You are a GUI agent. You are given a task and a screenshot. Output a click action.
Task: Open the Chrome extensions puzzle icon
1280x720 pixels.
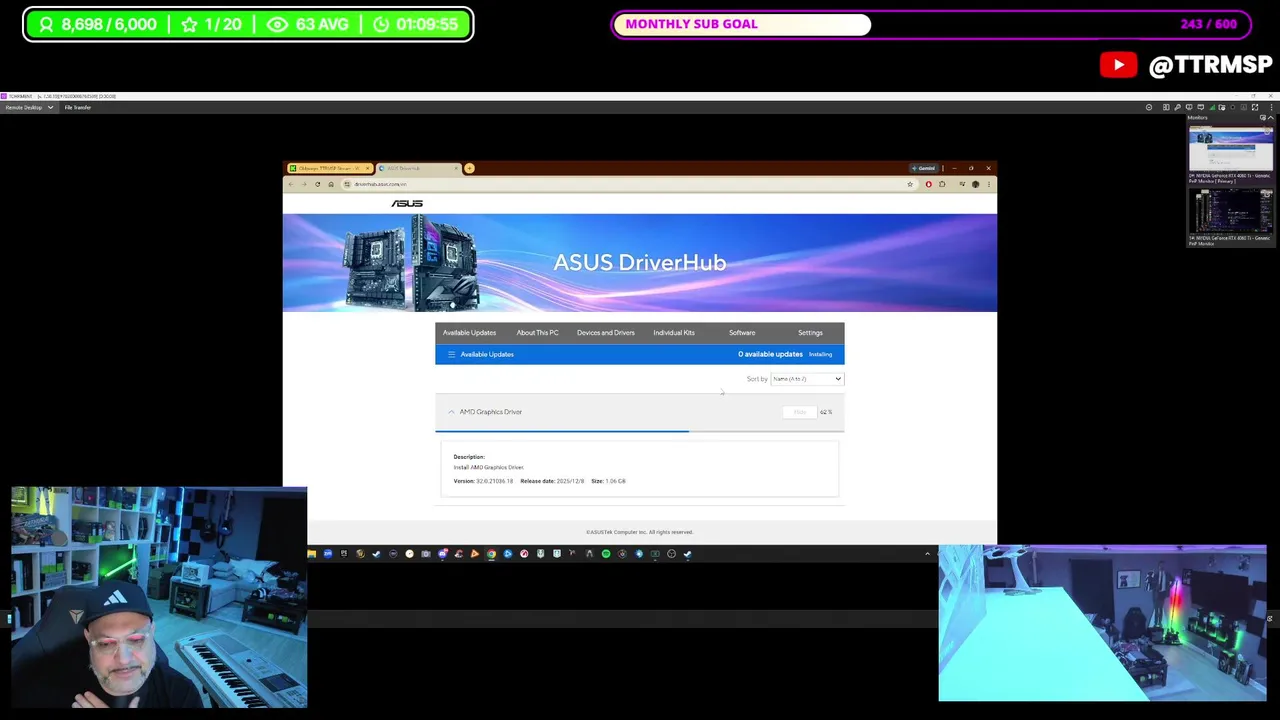coord(942,184)
